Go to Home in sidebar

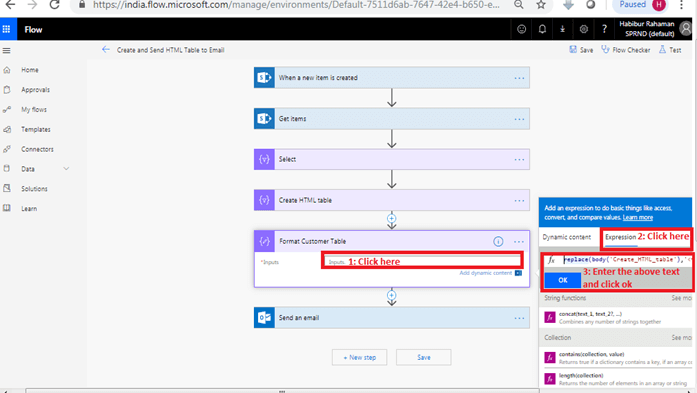coord(30,70)
